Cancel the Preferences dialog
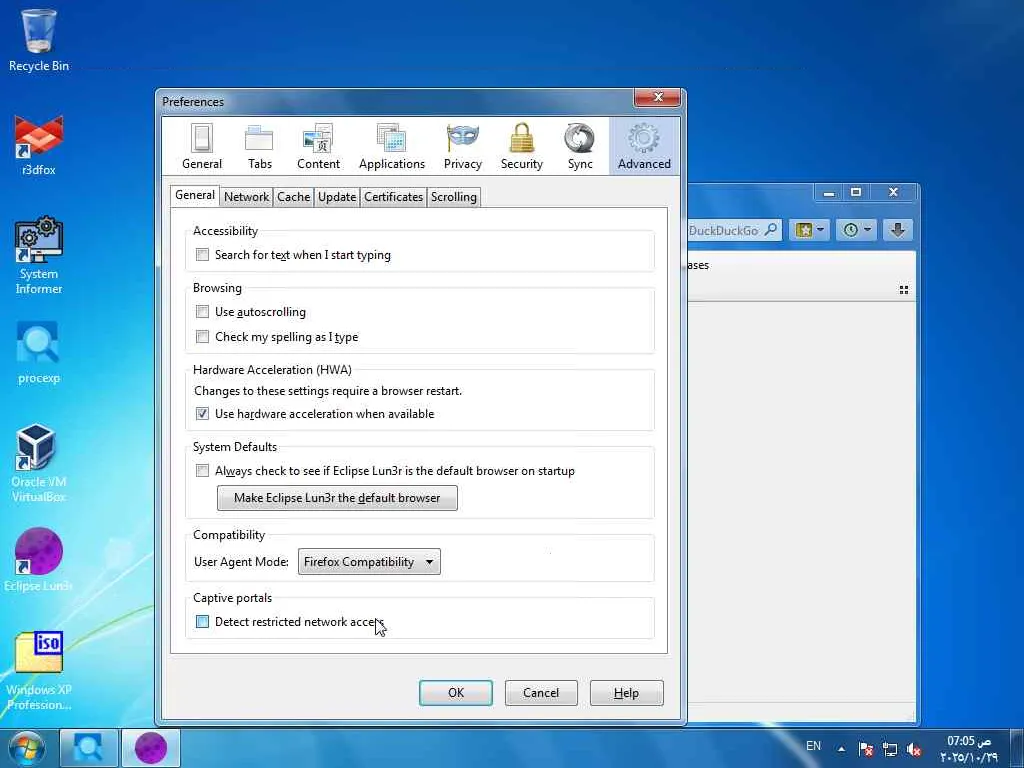The height and width of the screenshot is (768, 1024). [541, 693]
